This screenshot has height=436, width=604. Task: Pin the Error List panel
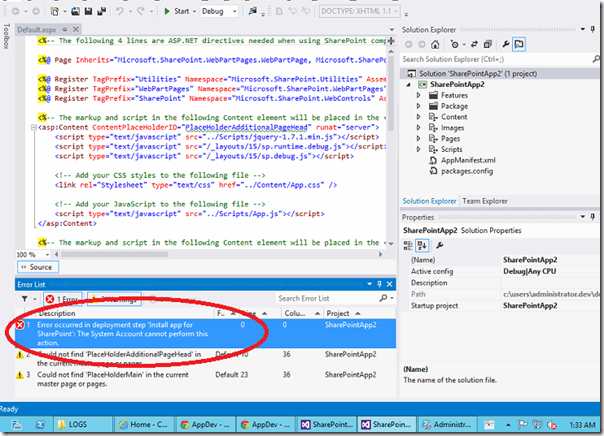(379, 284)
